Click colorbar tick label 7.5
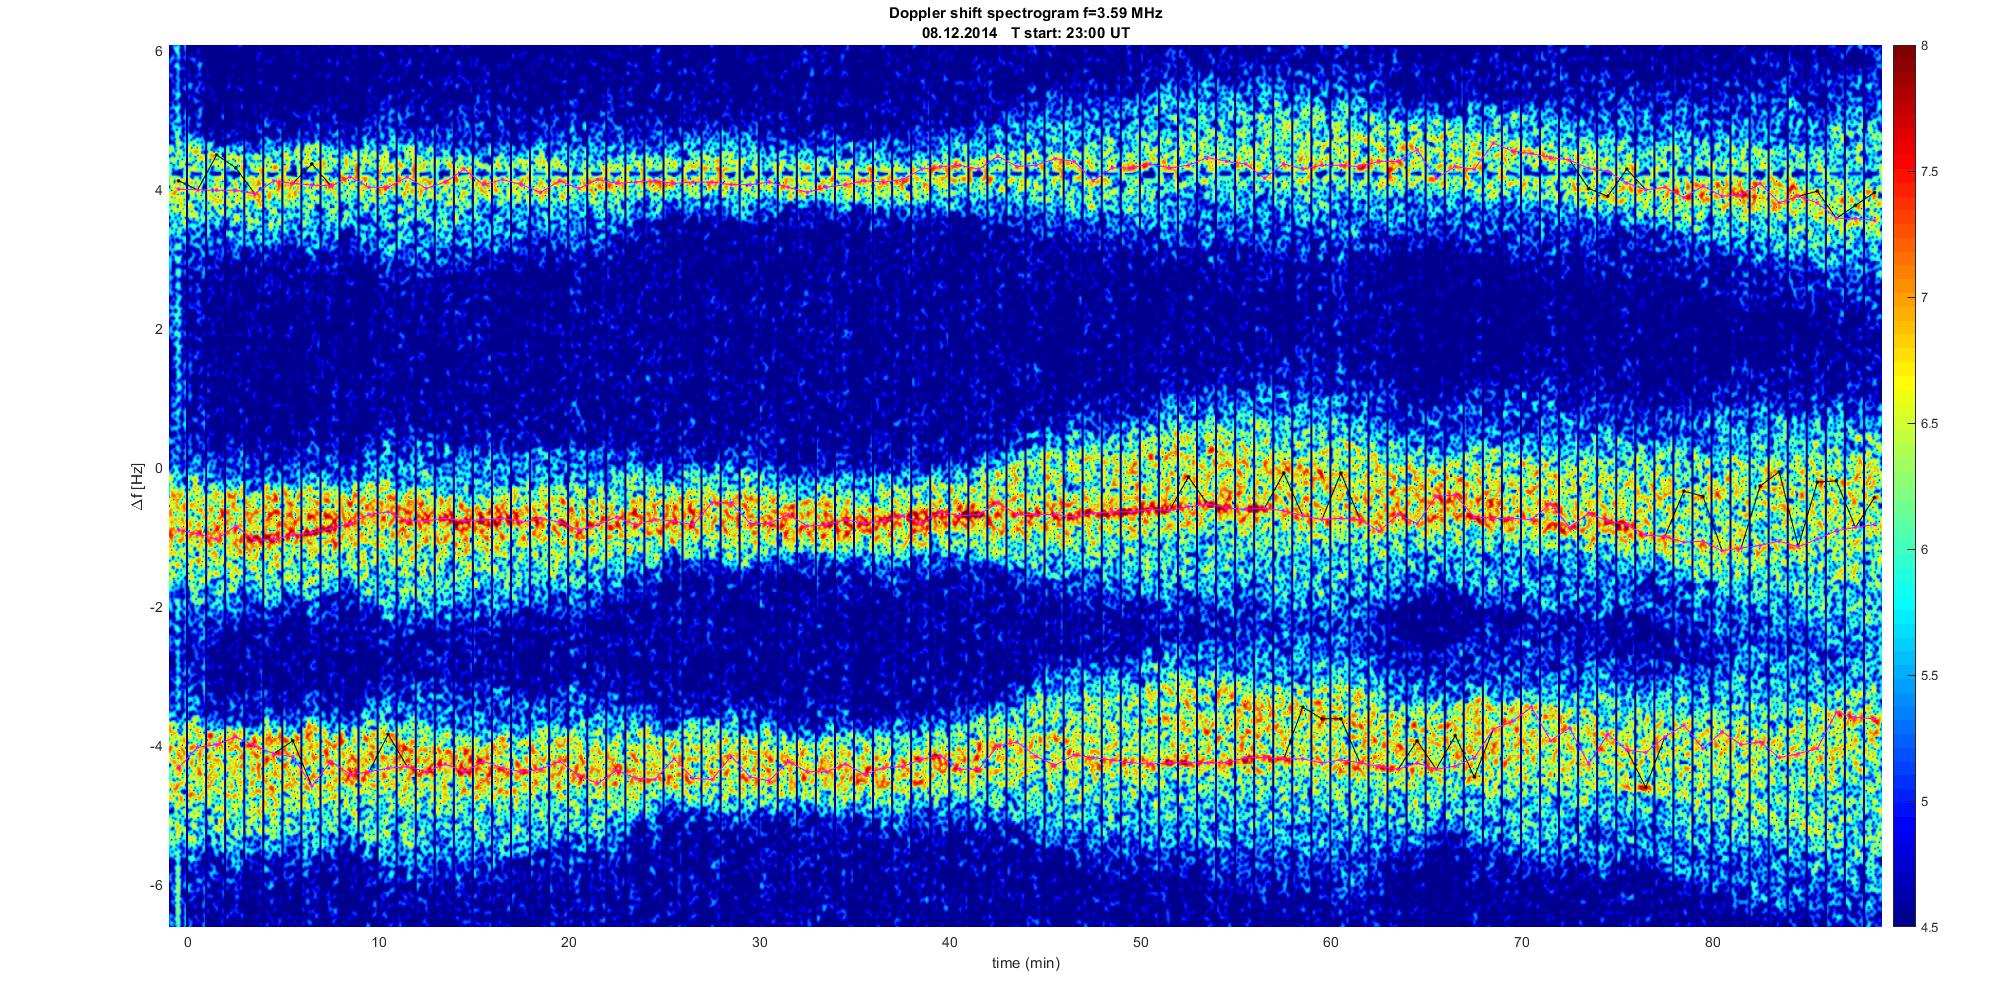This screenshot has width=2000, height=995. [1929, 172]
